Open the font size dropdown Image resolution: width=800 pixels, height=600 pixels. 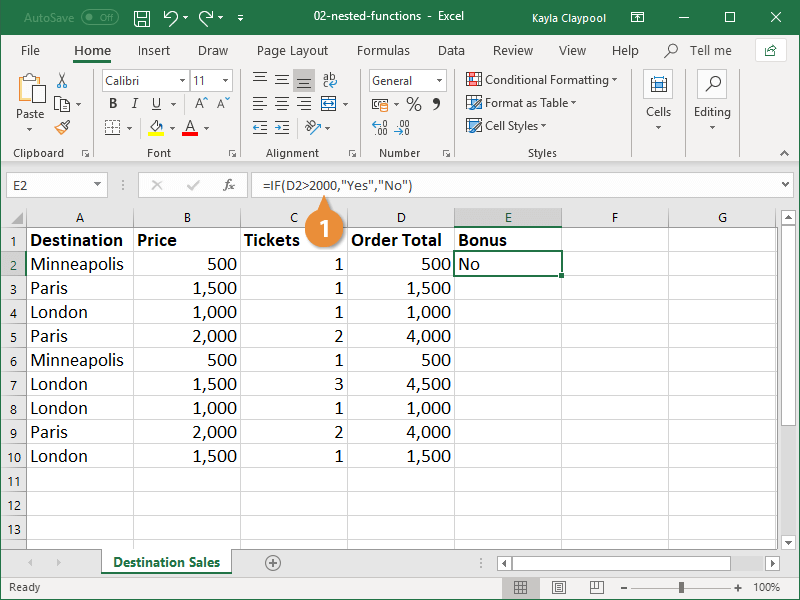[225, 81]
